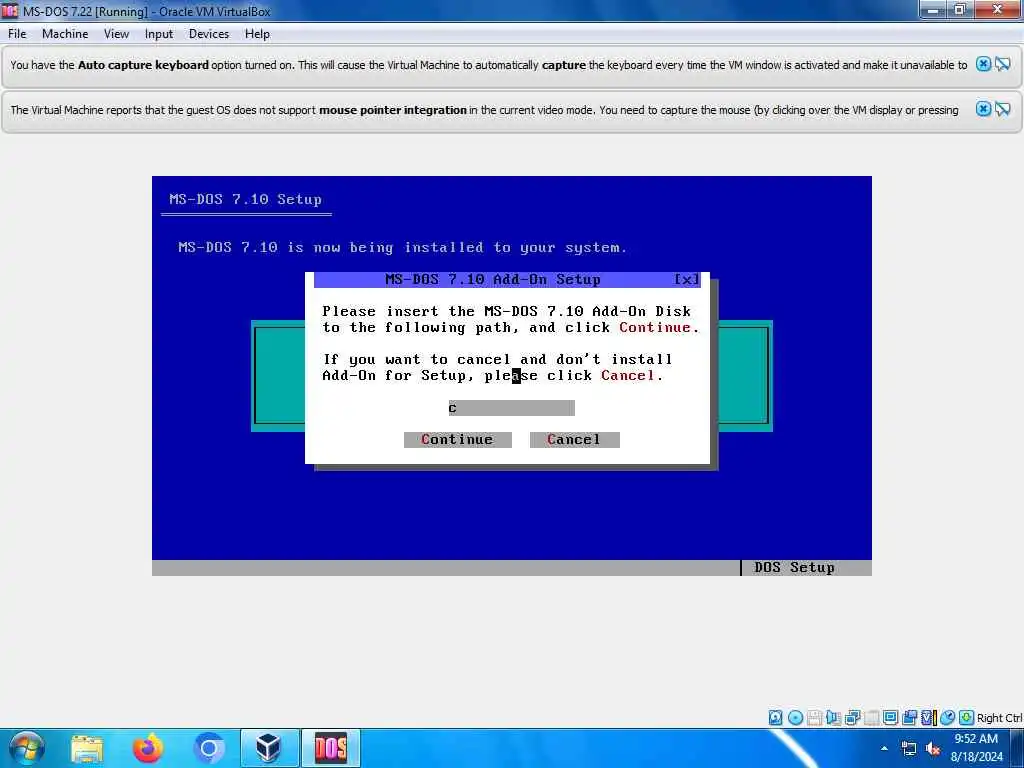Click the display monitor status icon

[x=890, y=718]
